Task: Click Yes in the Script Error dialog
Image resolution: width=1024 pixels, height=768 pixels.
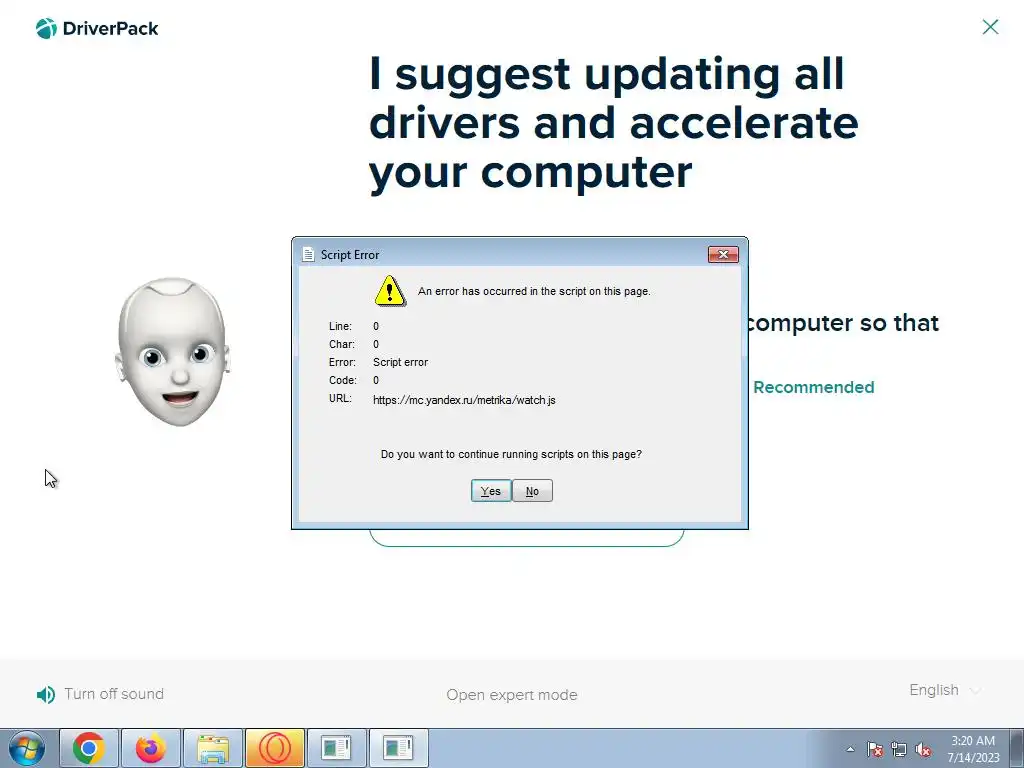Action: click(x=490, y=491)
